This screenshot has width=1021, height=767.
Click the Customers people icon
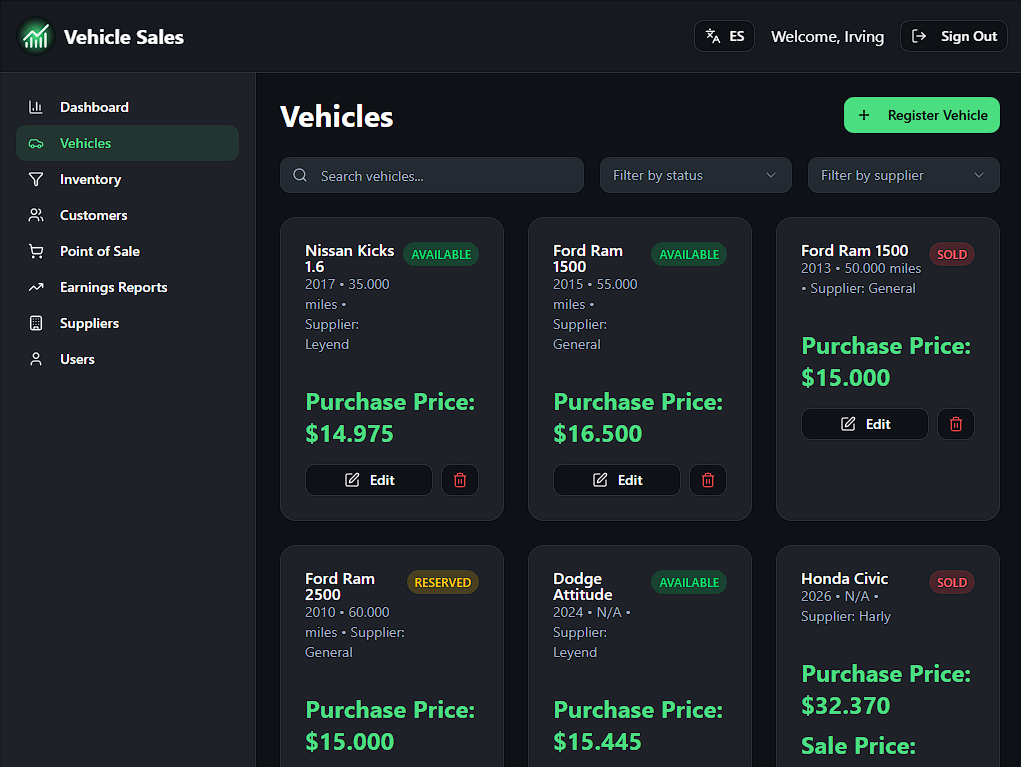(x=36, y=215)
